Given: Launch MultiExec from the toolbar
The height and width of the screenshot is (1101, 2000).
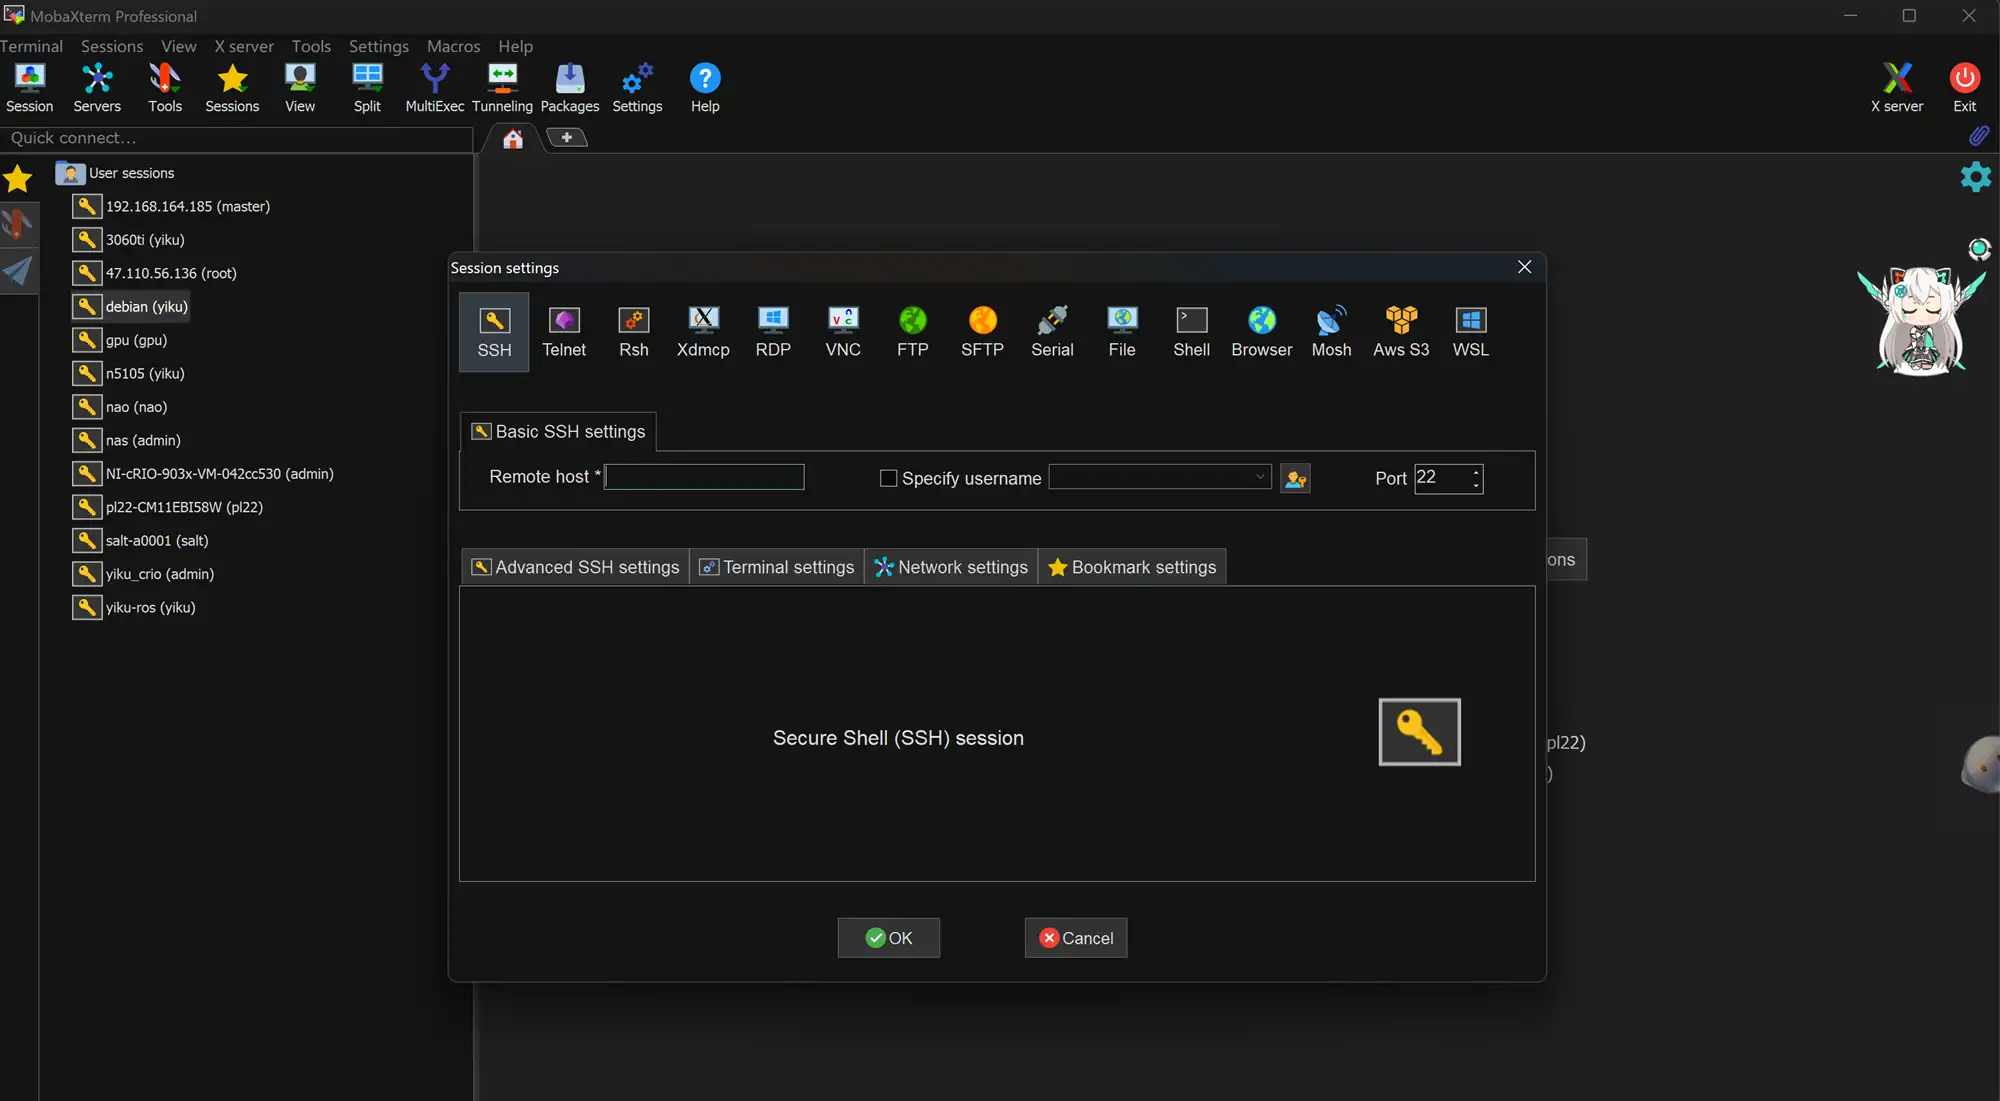Looking at the screenshot, I should click(435, 88).
